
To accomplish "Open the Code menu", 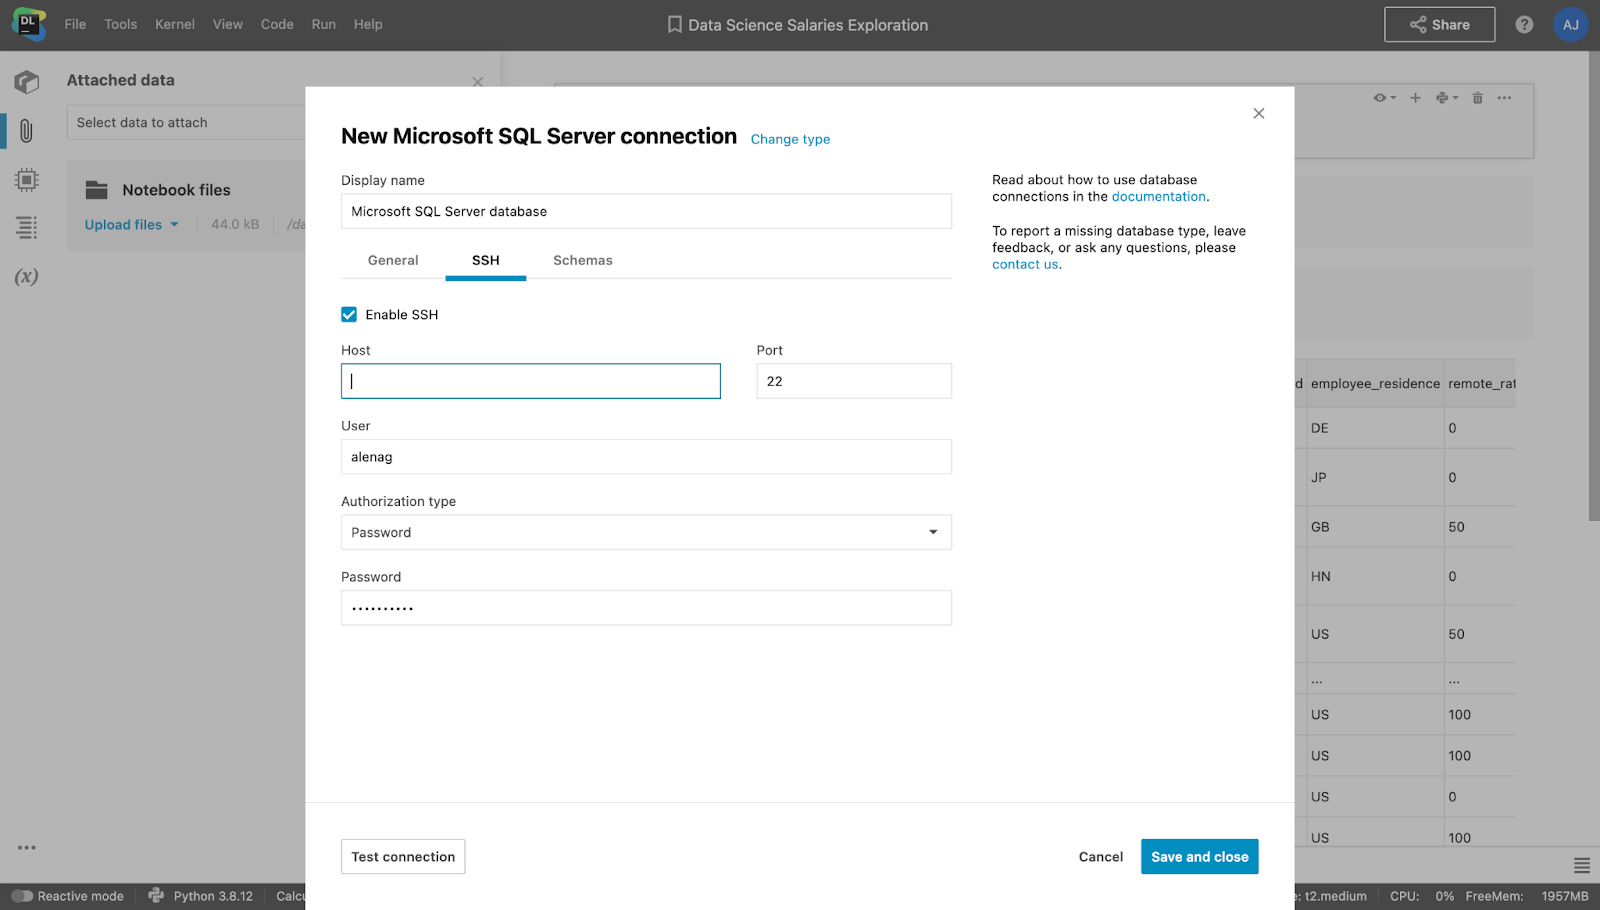I will (277, 24).
